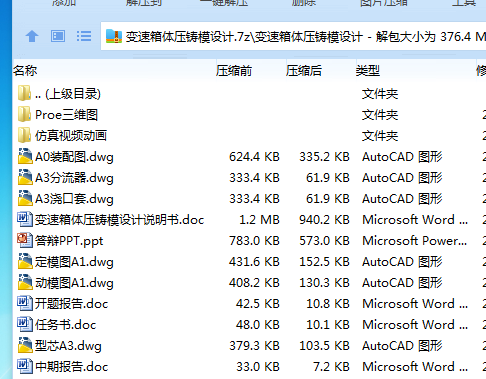This screenshot has height=379, width=486.
Task: Click the folder icon for 仿真视频动画
Action: (25, 135)
